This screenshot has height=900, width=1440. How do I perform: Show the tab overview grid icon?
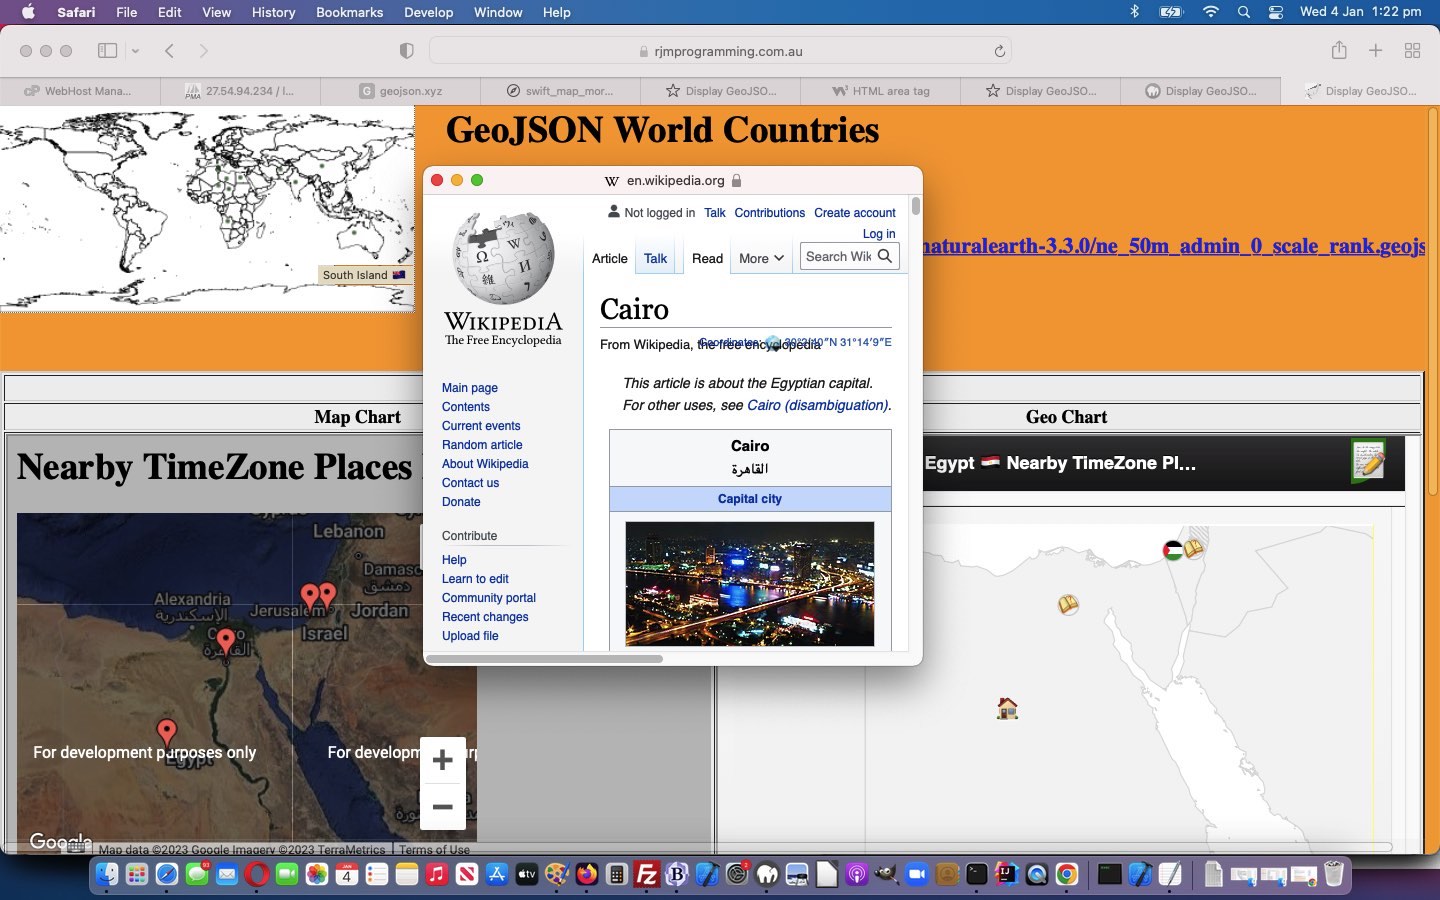click(1413, 51)
